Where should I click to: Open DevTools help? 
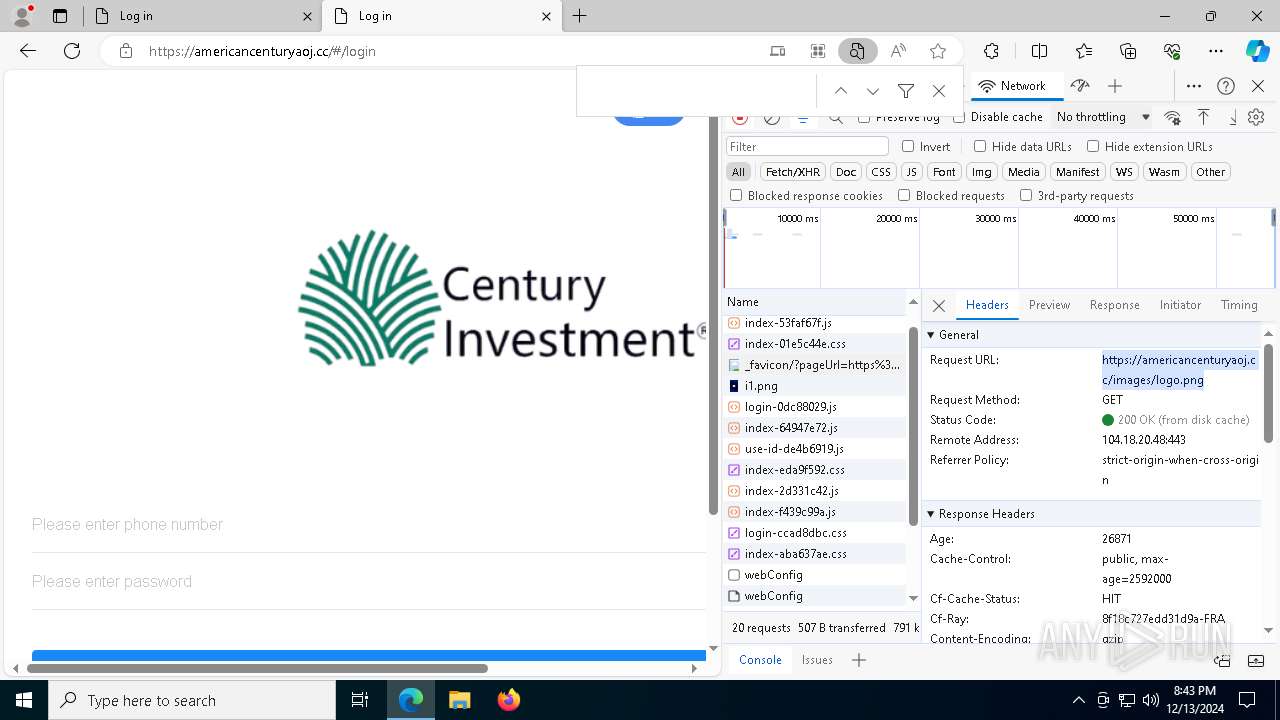pyautogui.click(x=1226, y=86)
